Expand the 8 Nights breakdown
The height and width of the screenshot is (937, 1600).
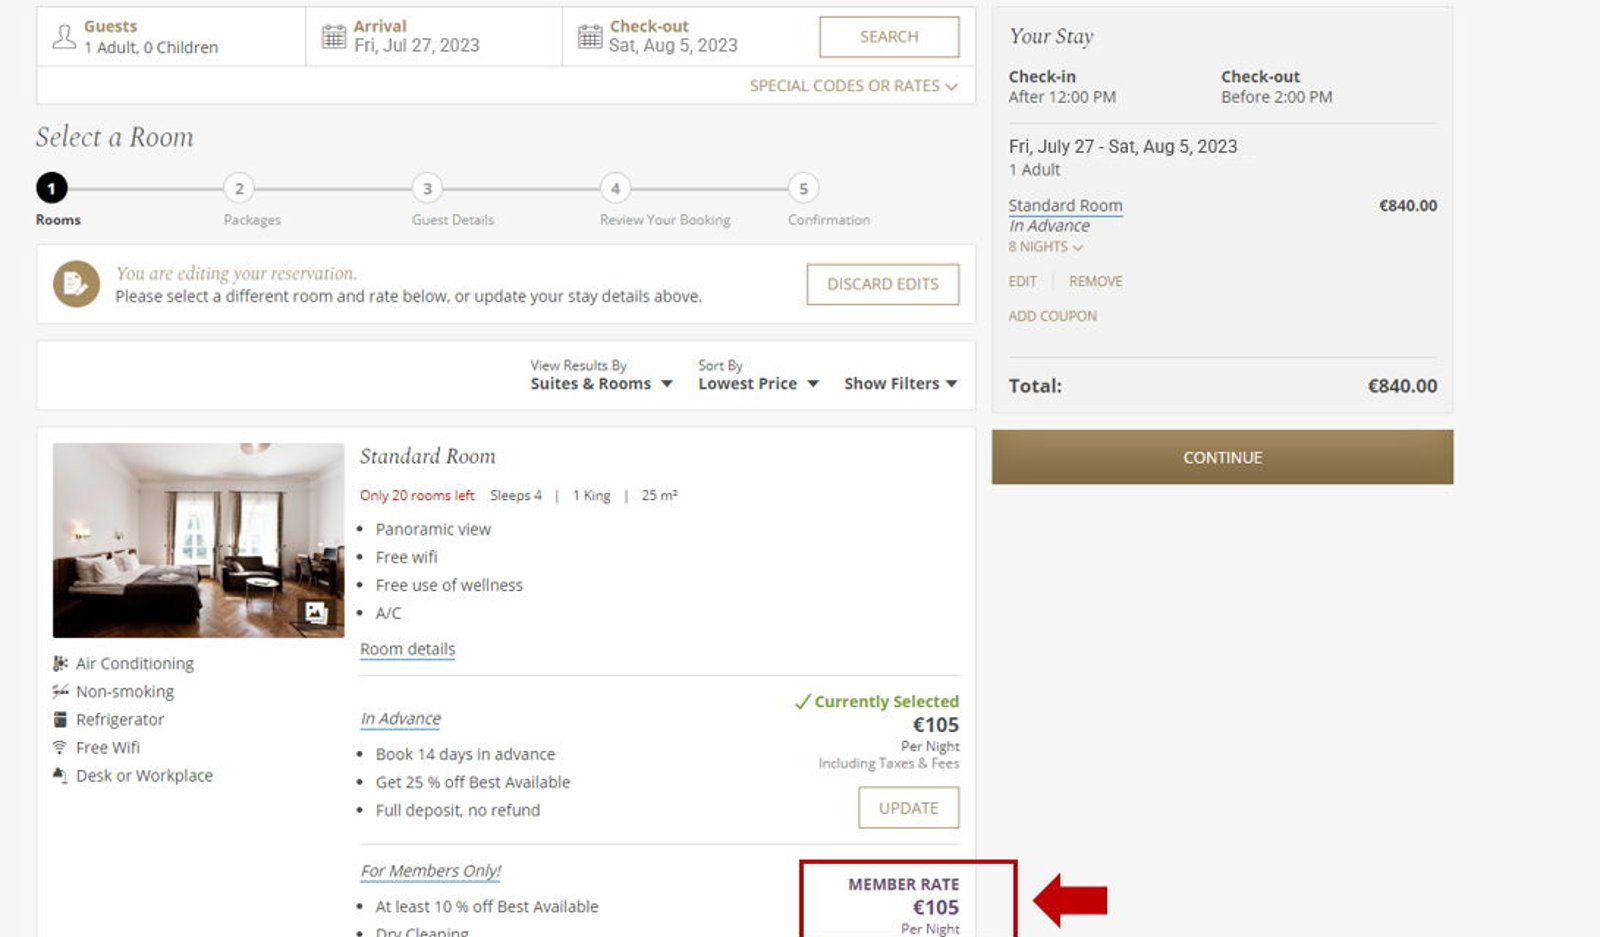tap(1045, 247)
